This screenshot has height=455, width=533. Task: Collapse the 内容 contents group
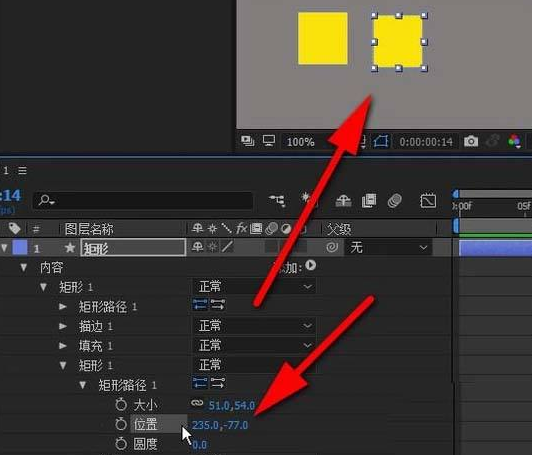point(23,268)
